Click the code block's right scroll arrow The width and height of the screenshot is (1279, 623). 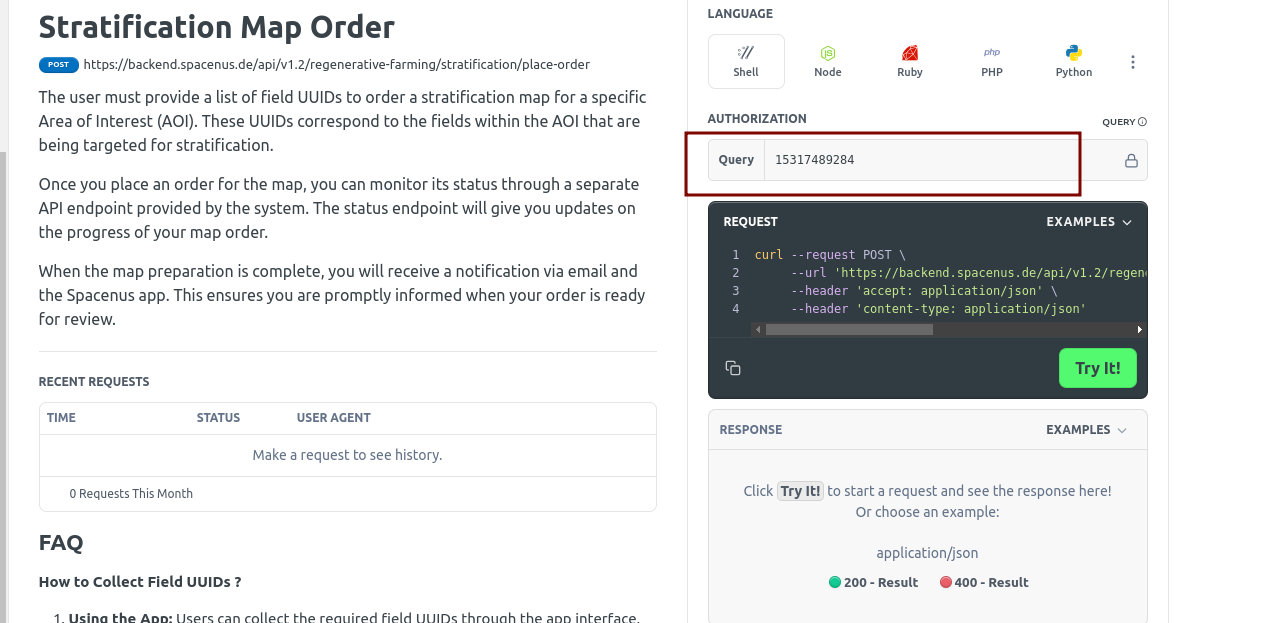click(1139, 328)
